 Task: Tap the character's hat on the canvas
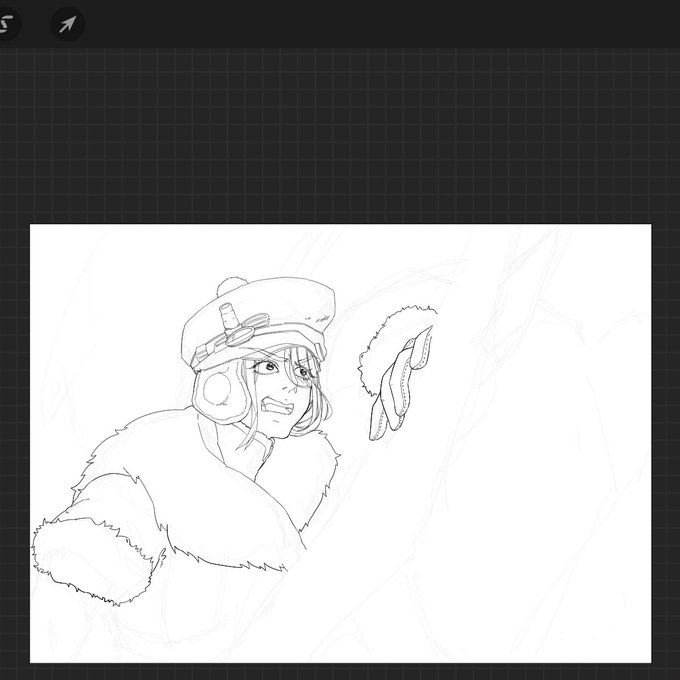point(258,323)
